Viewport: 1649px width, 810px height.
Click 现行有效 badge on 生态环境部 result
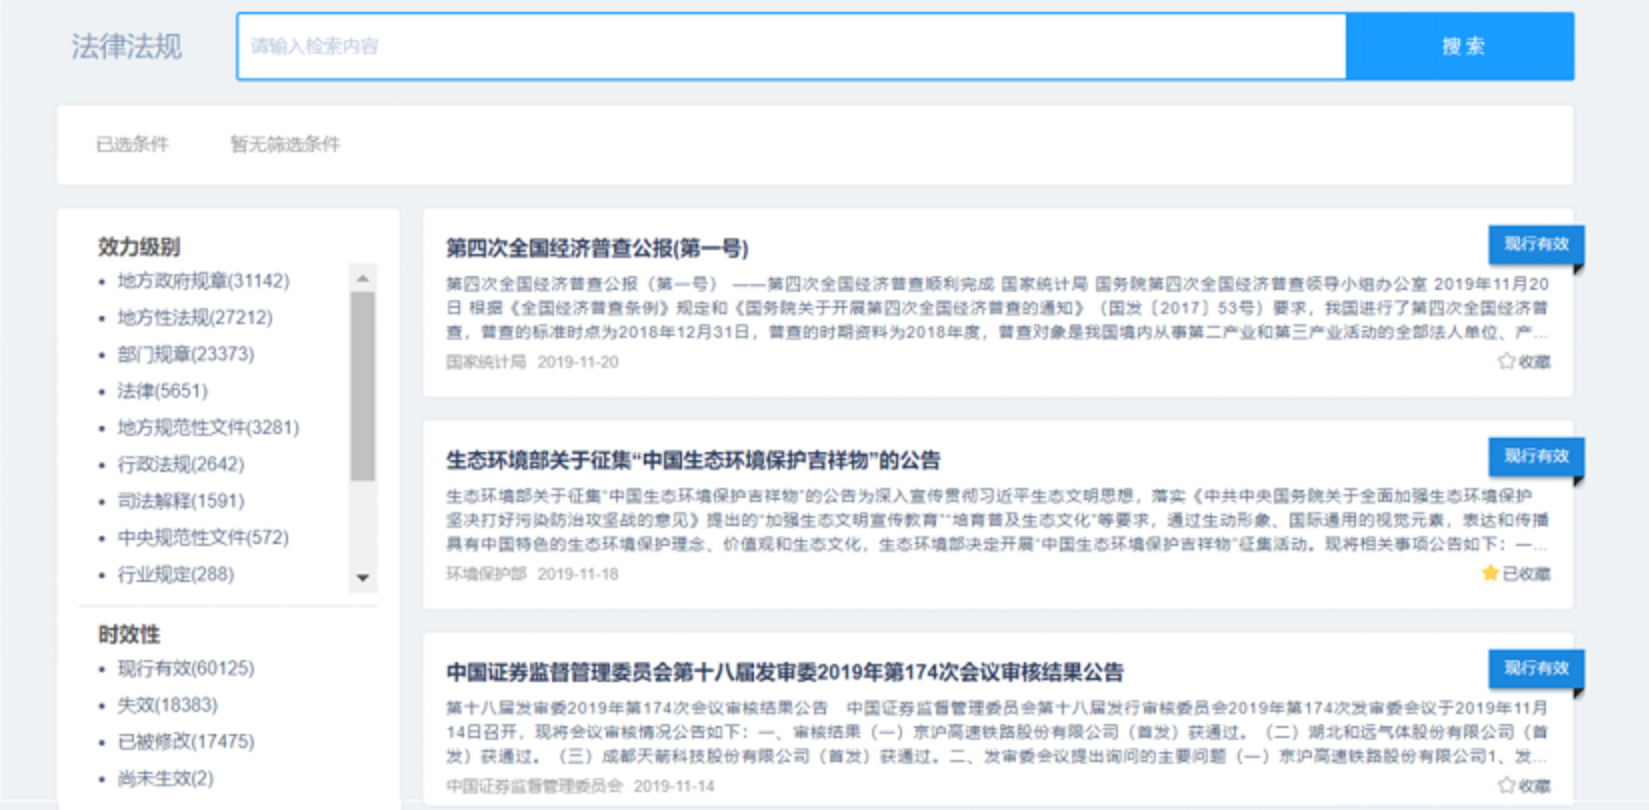[1536, 456]
